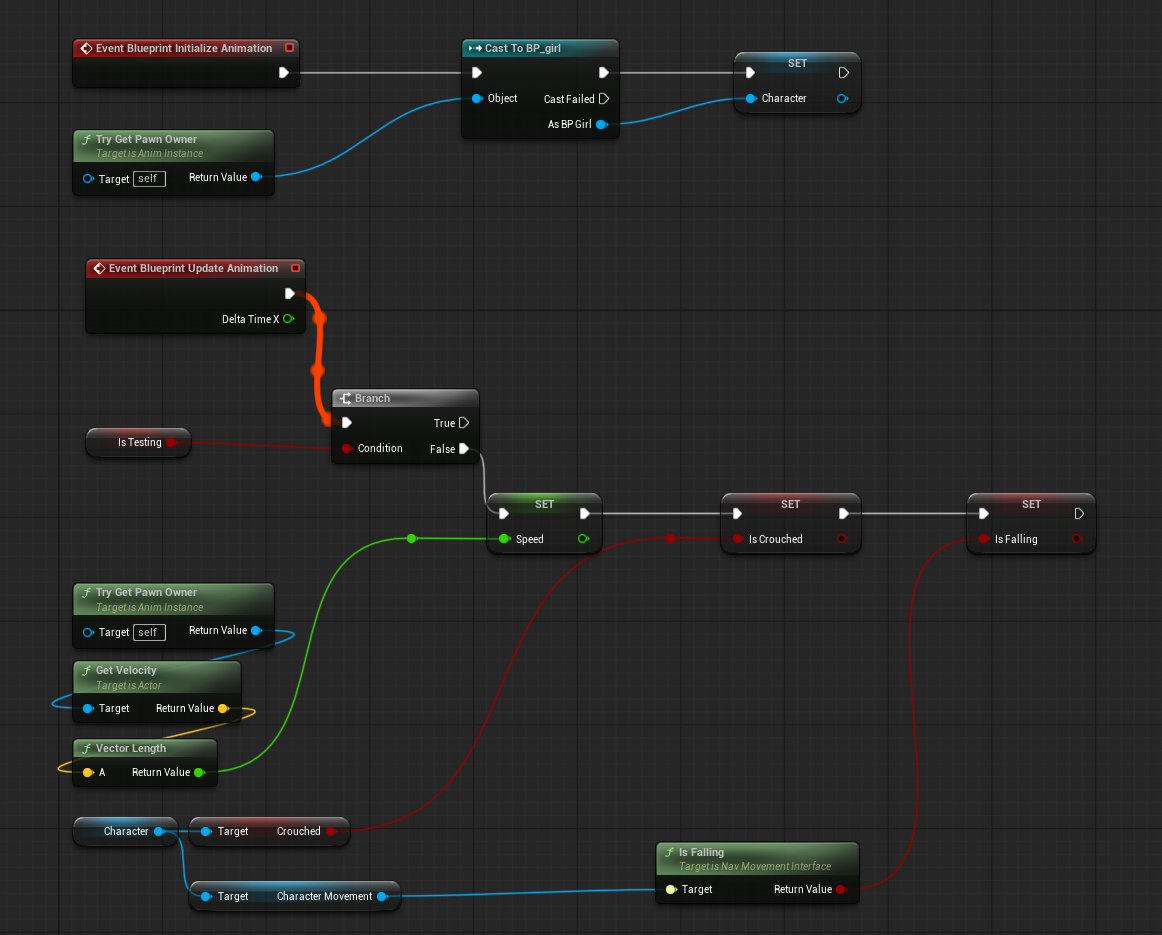Click the green reroute node on Speed wire
Image resolution: width=1162 pixels, height=935 pixels.
pos(411,539)
